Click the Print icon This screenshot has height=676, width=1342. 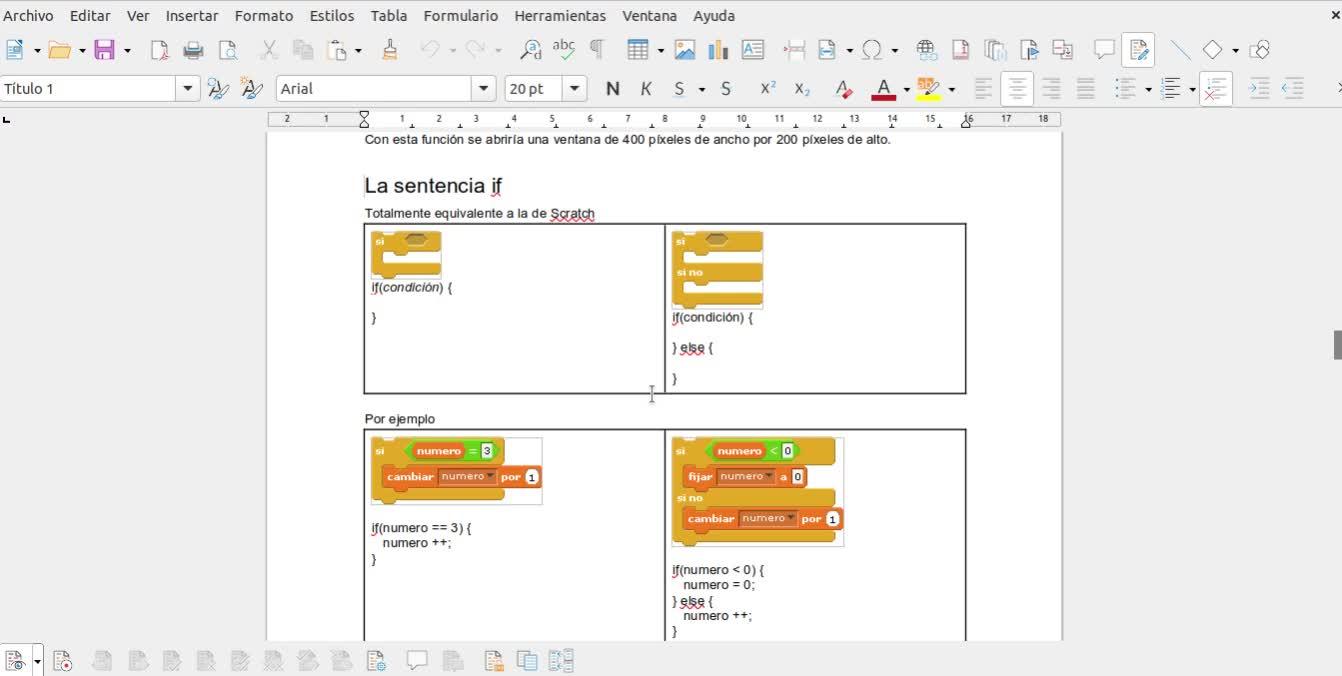[194, 50]
